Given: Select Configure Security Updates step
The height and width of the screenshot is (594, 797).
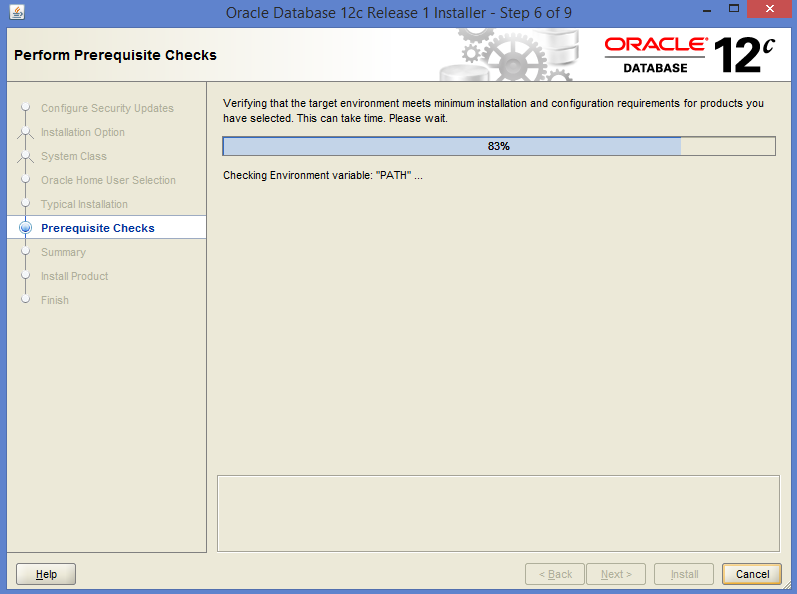Looking at the screenshot, I should click(x=107, y=108).
